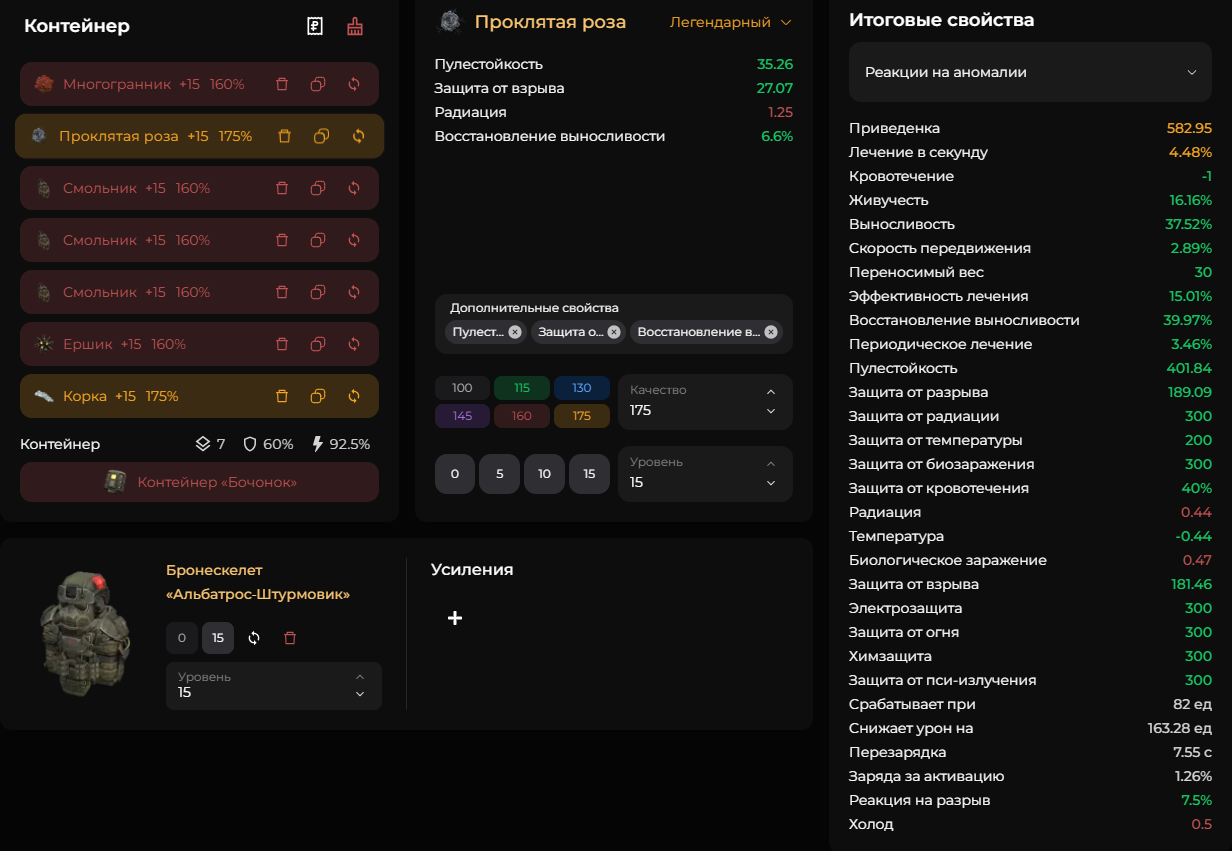Clear container with the broom icon
The image size is (1232, 851).
355,27
